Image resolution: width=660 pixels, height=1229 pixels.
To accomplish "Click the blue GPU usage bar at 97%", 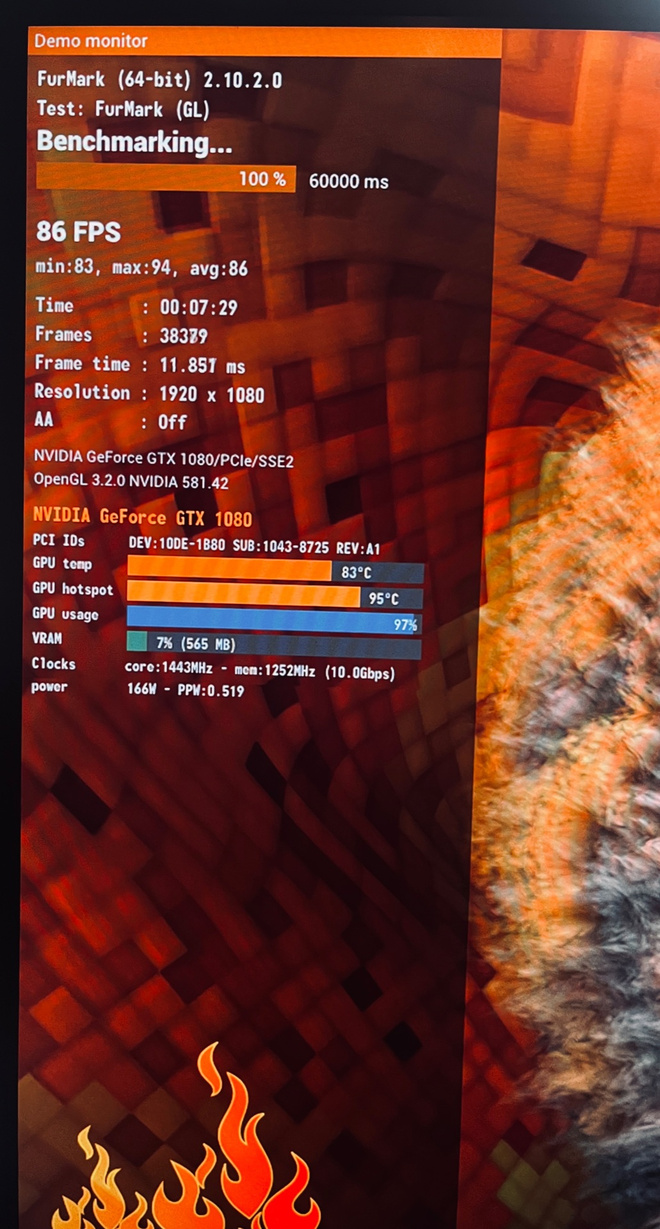I will click(x=274, y=623).
